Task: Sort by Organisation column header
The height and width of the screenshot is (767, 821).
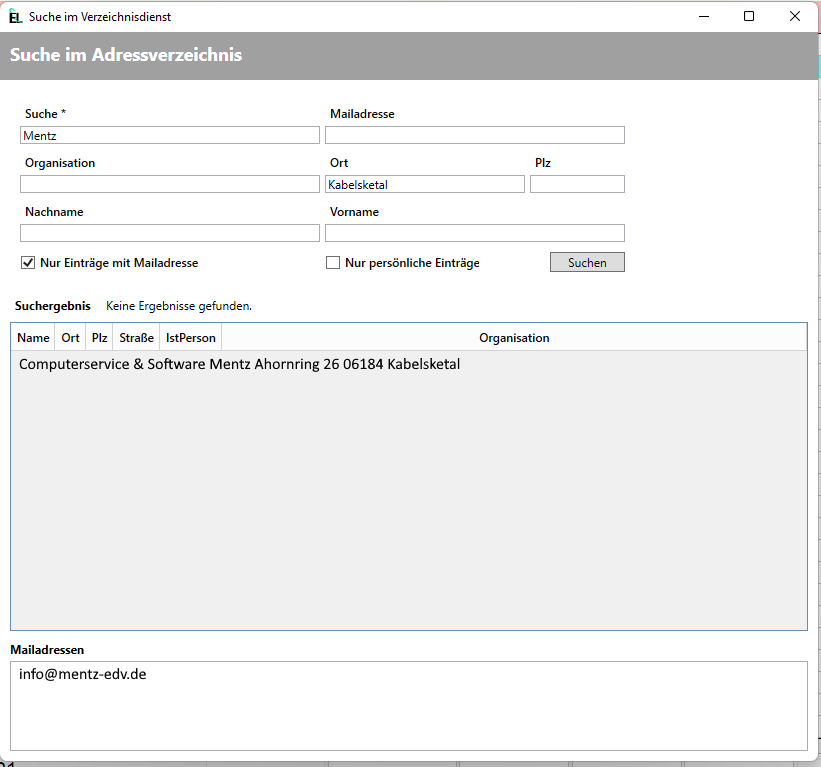Action: click(x=514, y=338)
